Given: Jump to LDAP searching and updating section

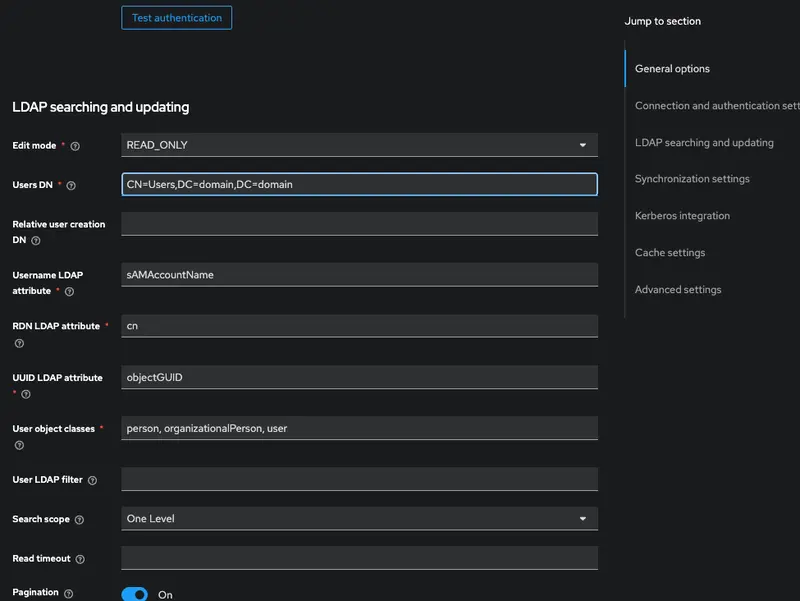Looking at the screenshot, I should 704,143.
